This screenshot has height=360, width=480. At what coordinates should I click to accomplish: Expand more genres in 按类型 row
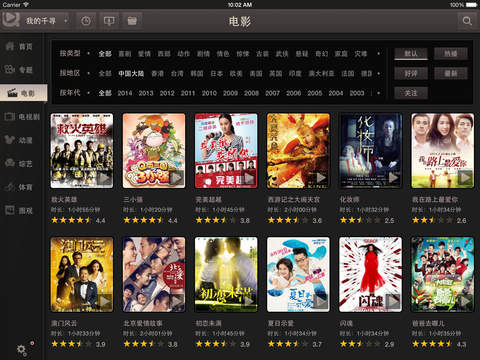coord(378,53)
